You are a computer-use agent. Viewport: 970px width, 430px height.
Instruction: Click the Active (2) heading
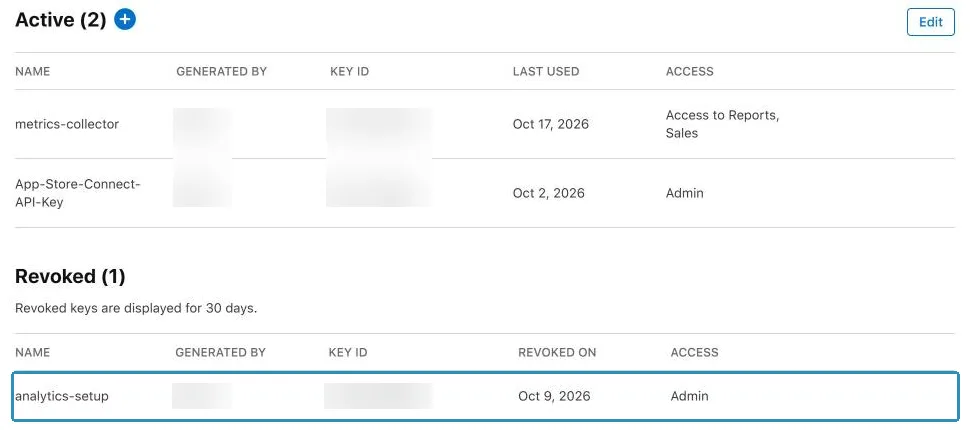click(61, 20)
